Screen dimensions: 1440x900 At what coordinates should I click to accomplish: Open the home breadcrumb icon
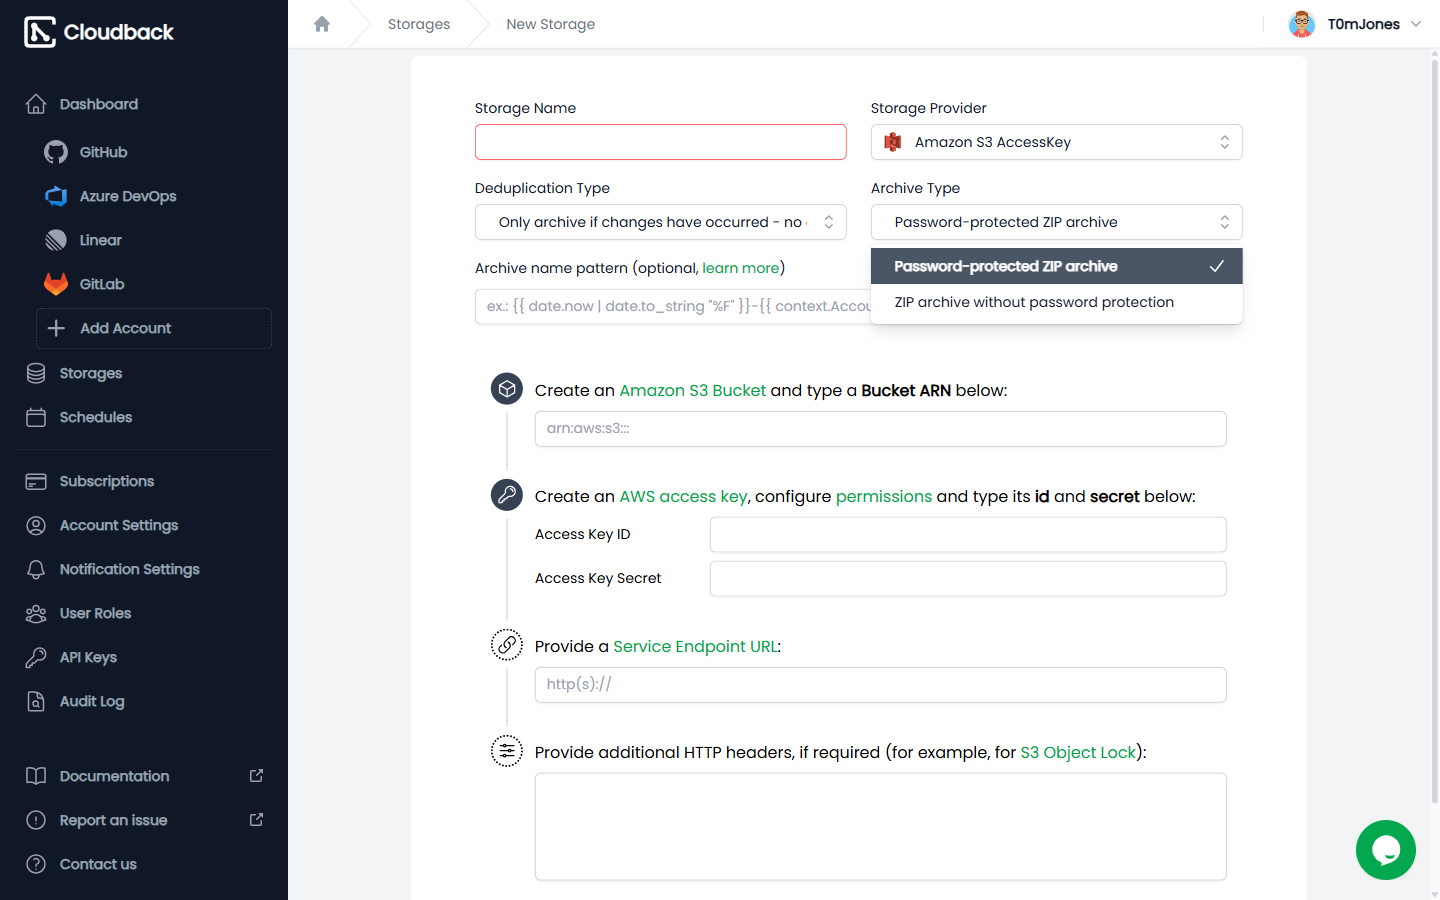pyautogui.click(x=322, y=24)
